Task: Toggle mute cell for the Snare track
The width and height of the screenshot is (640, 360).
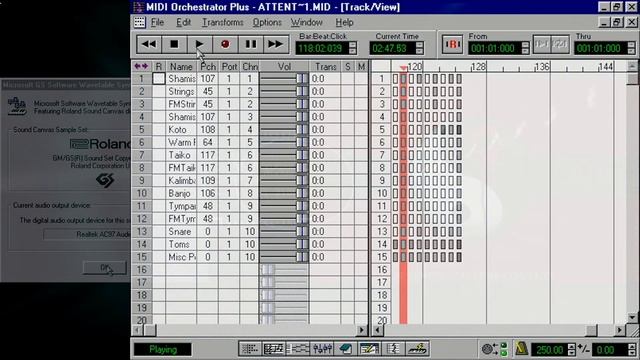Action: coord(361,231)
